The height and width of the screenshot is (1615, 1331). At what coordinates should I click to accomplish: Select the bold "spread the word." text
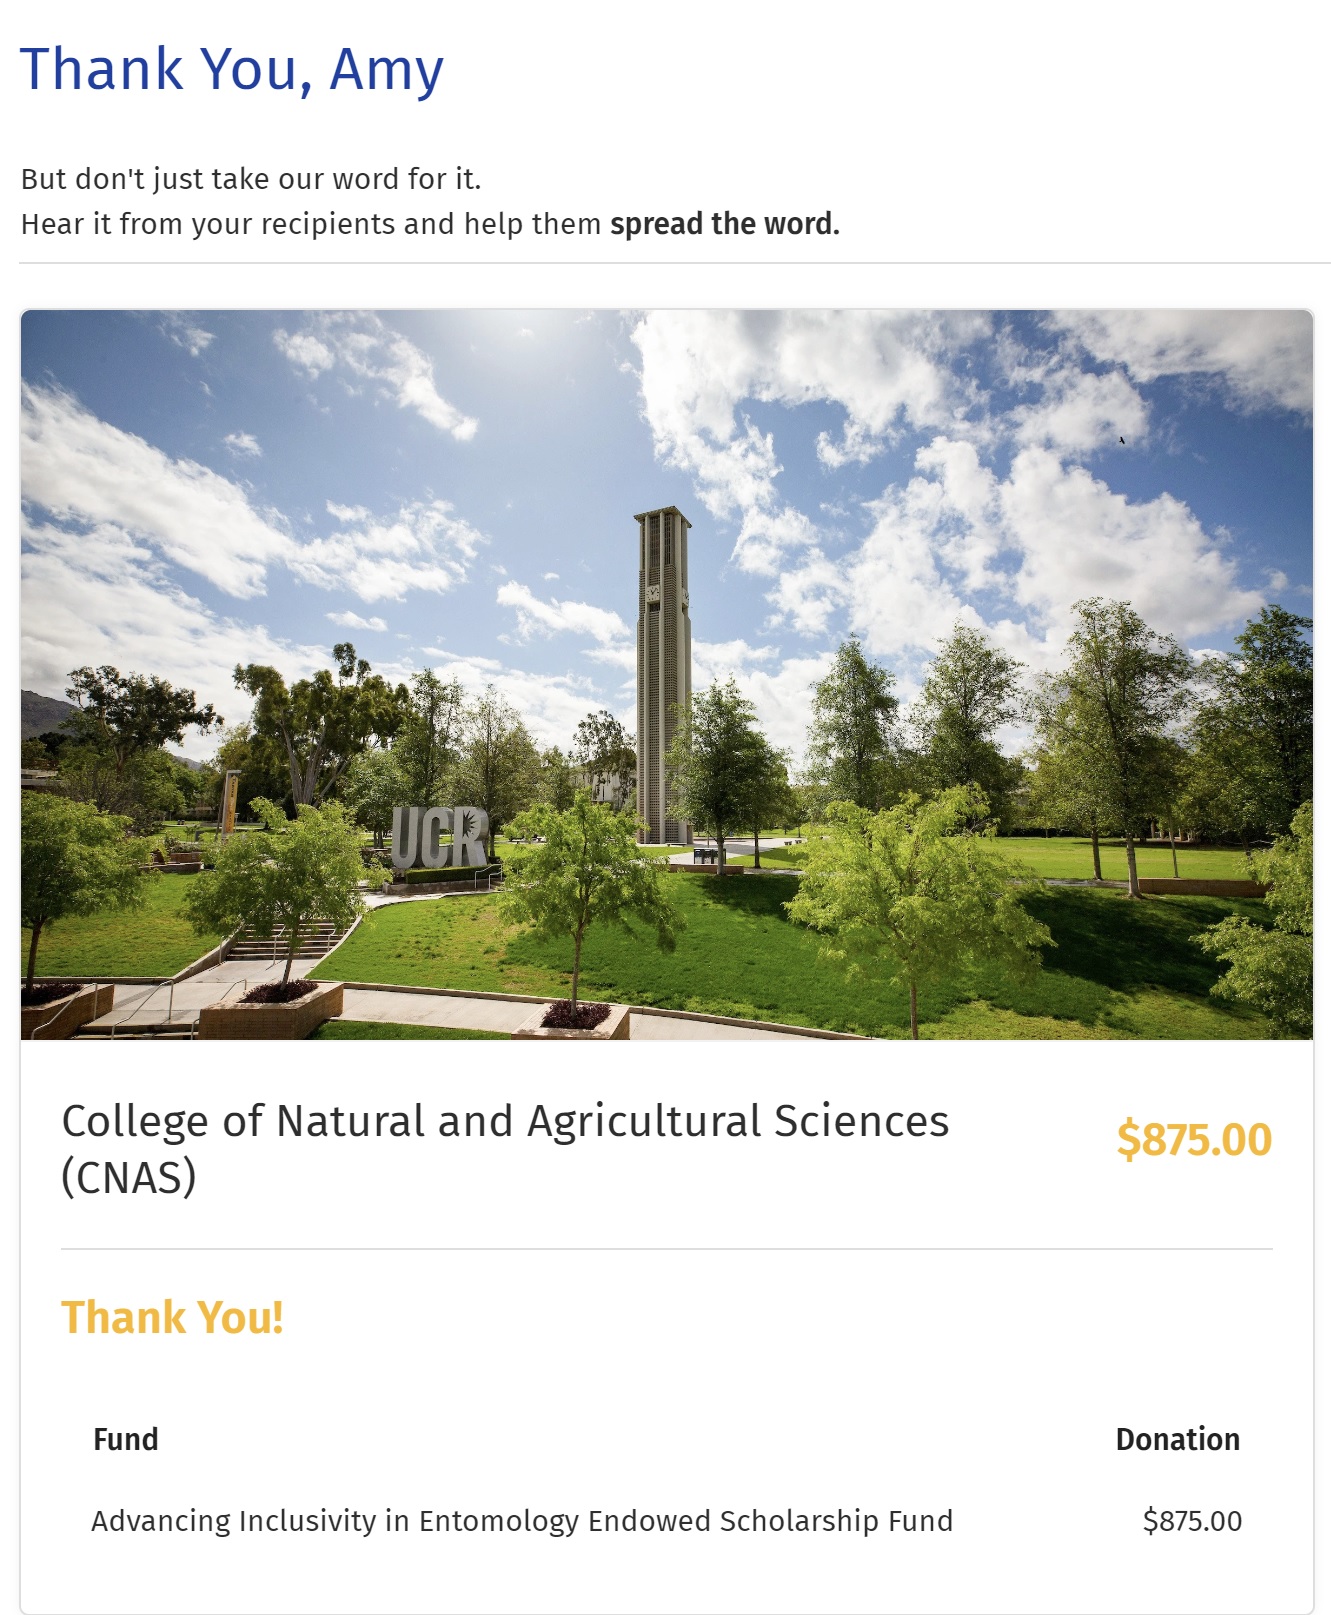725,224
